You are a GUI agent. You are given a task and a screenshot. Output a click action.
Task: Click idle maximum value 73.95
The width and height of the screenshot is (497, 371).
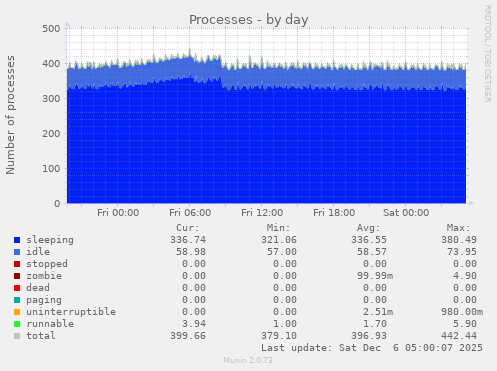tap(462, 252)
